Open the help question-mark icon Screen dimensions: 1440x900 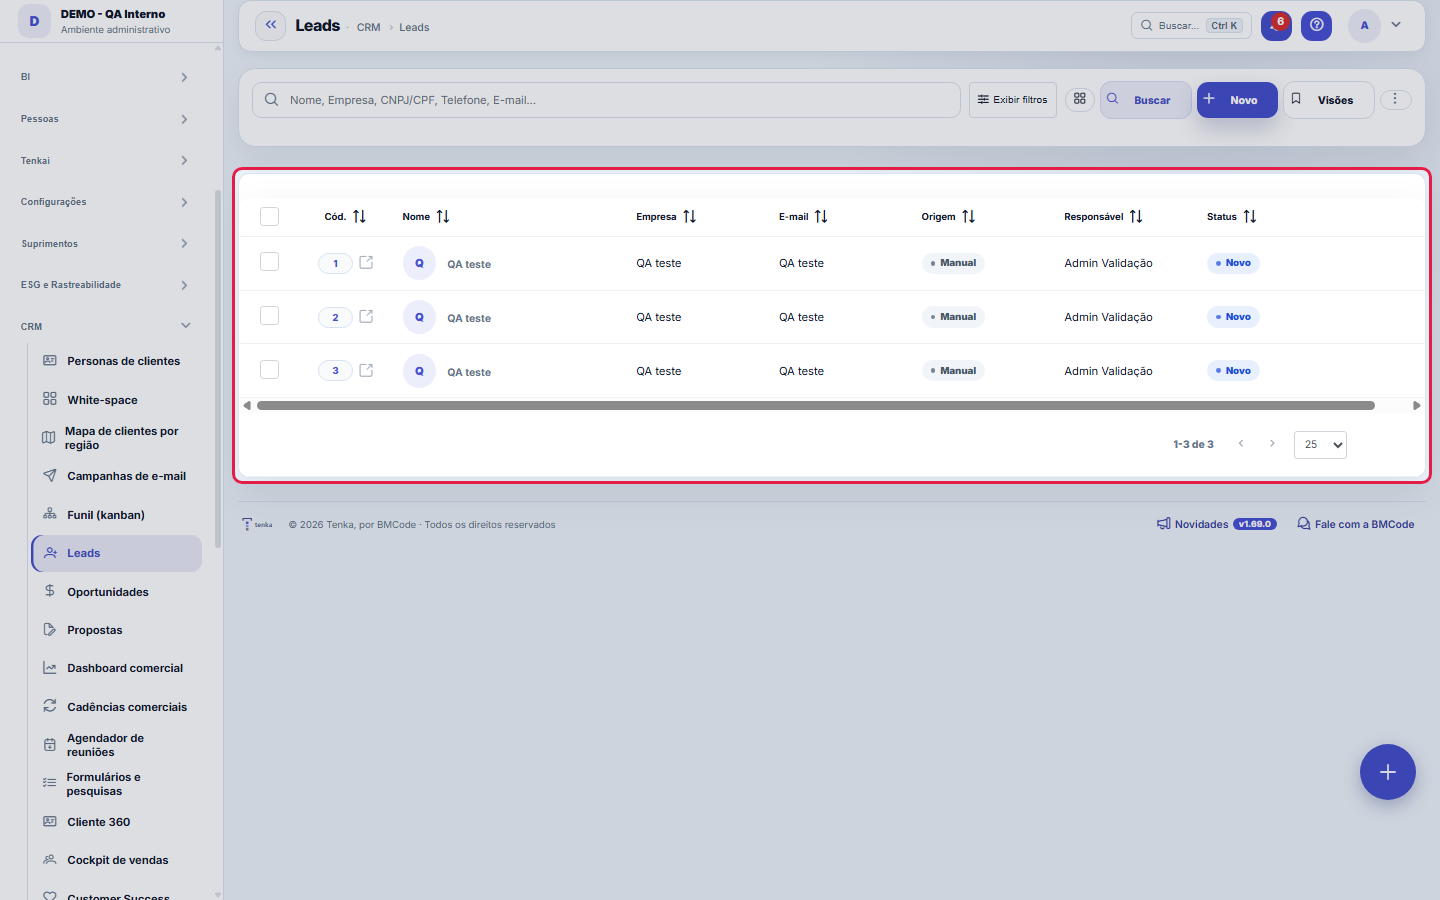[1317, 26]
